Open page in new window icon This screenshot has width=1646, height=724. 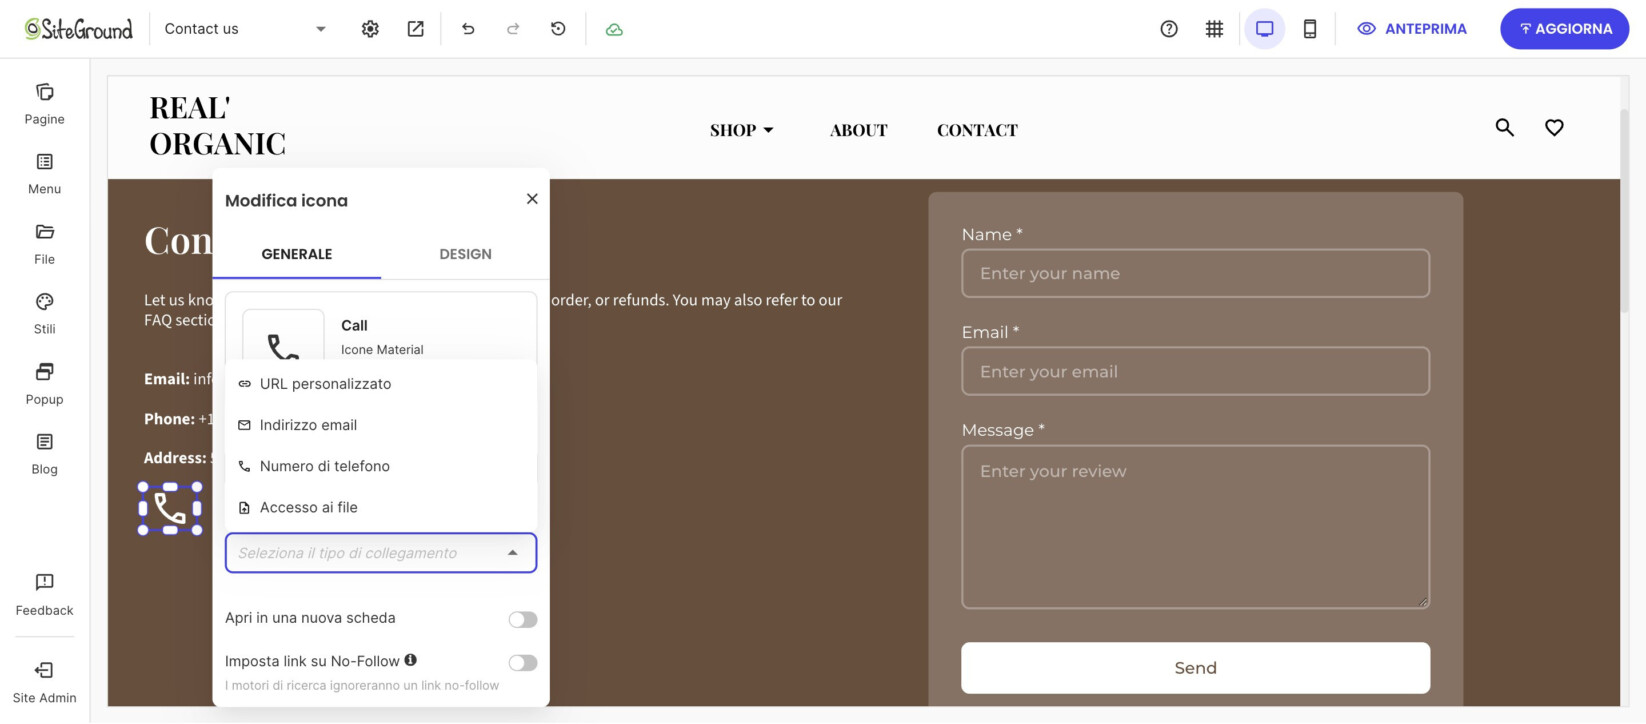tap(415, 29)
